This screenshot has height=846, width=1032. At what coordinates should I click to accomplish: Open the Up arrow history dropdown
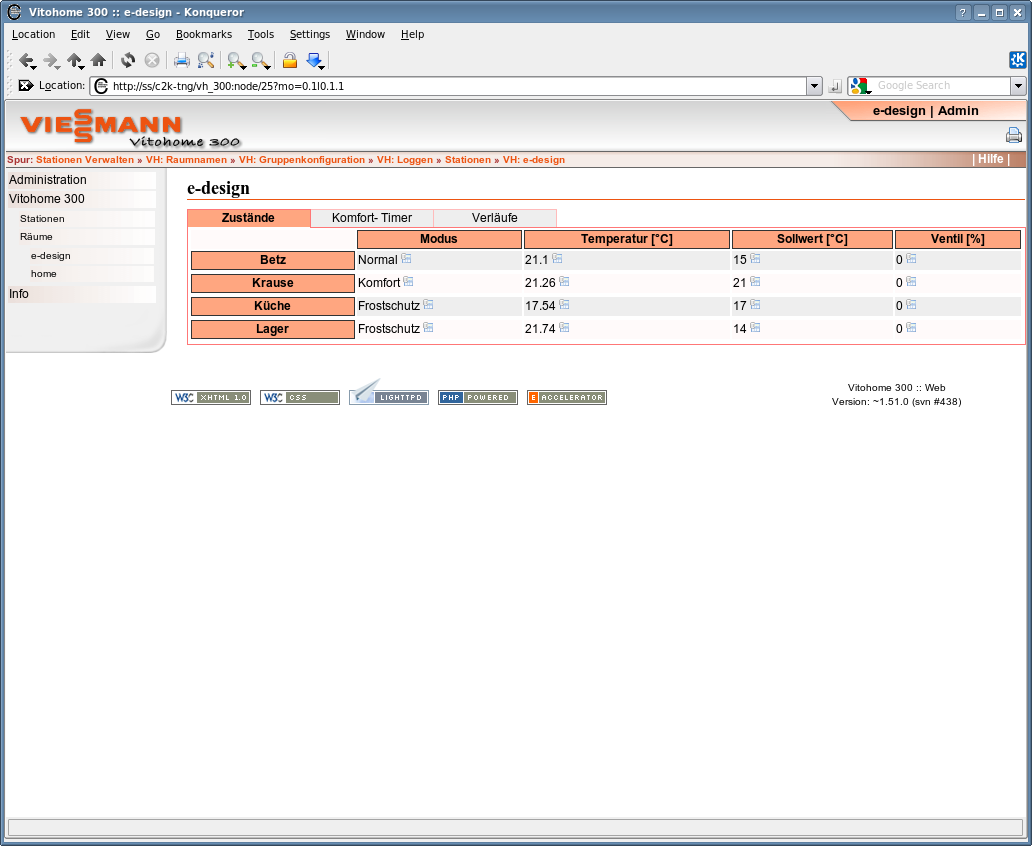click(81, 66)
